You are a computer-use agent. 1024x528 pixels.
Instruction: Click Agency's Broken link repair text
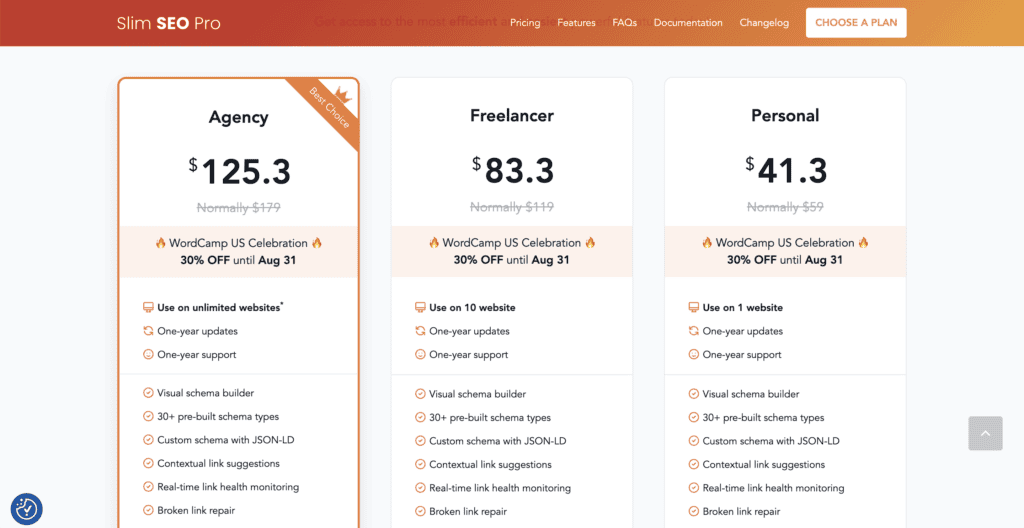tap(196, 510)
